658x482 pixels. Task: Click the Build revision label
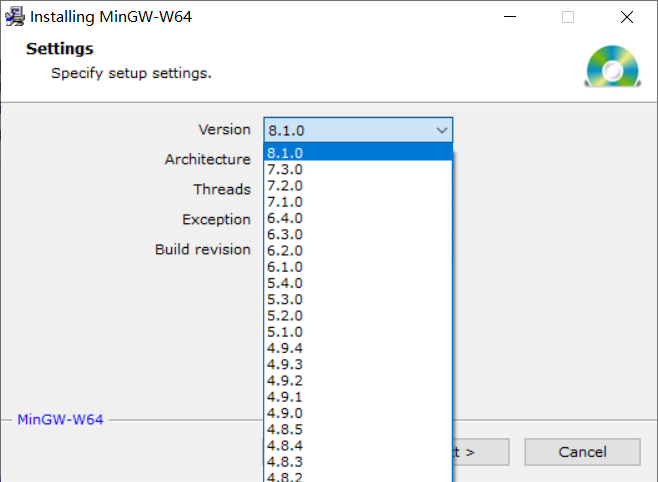(203, 249)
